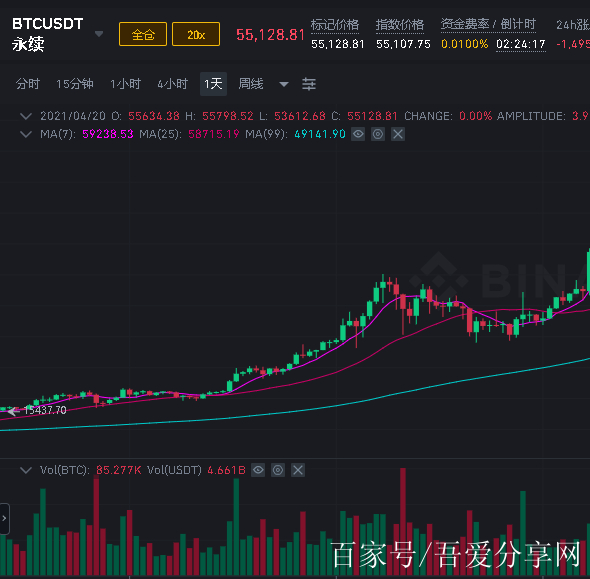Click the MA(25) value 58715.19

coord(214,134)
